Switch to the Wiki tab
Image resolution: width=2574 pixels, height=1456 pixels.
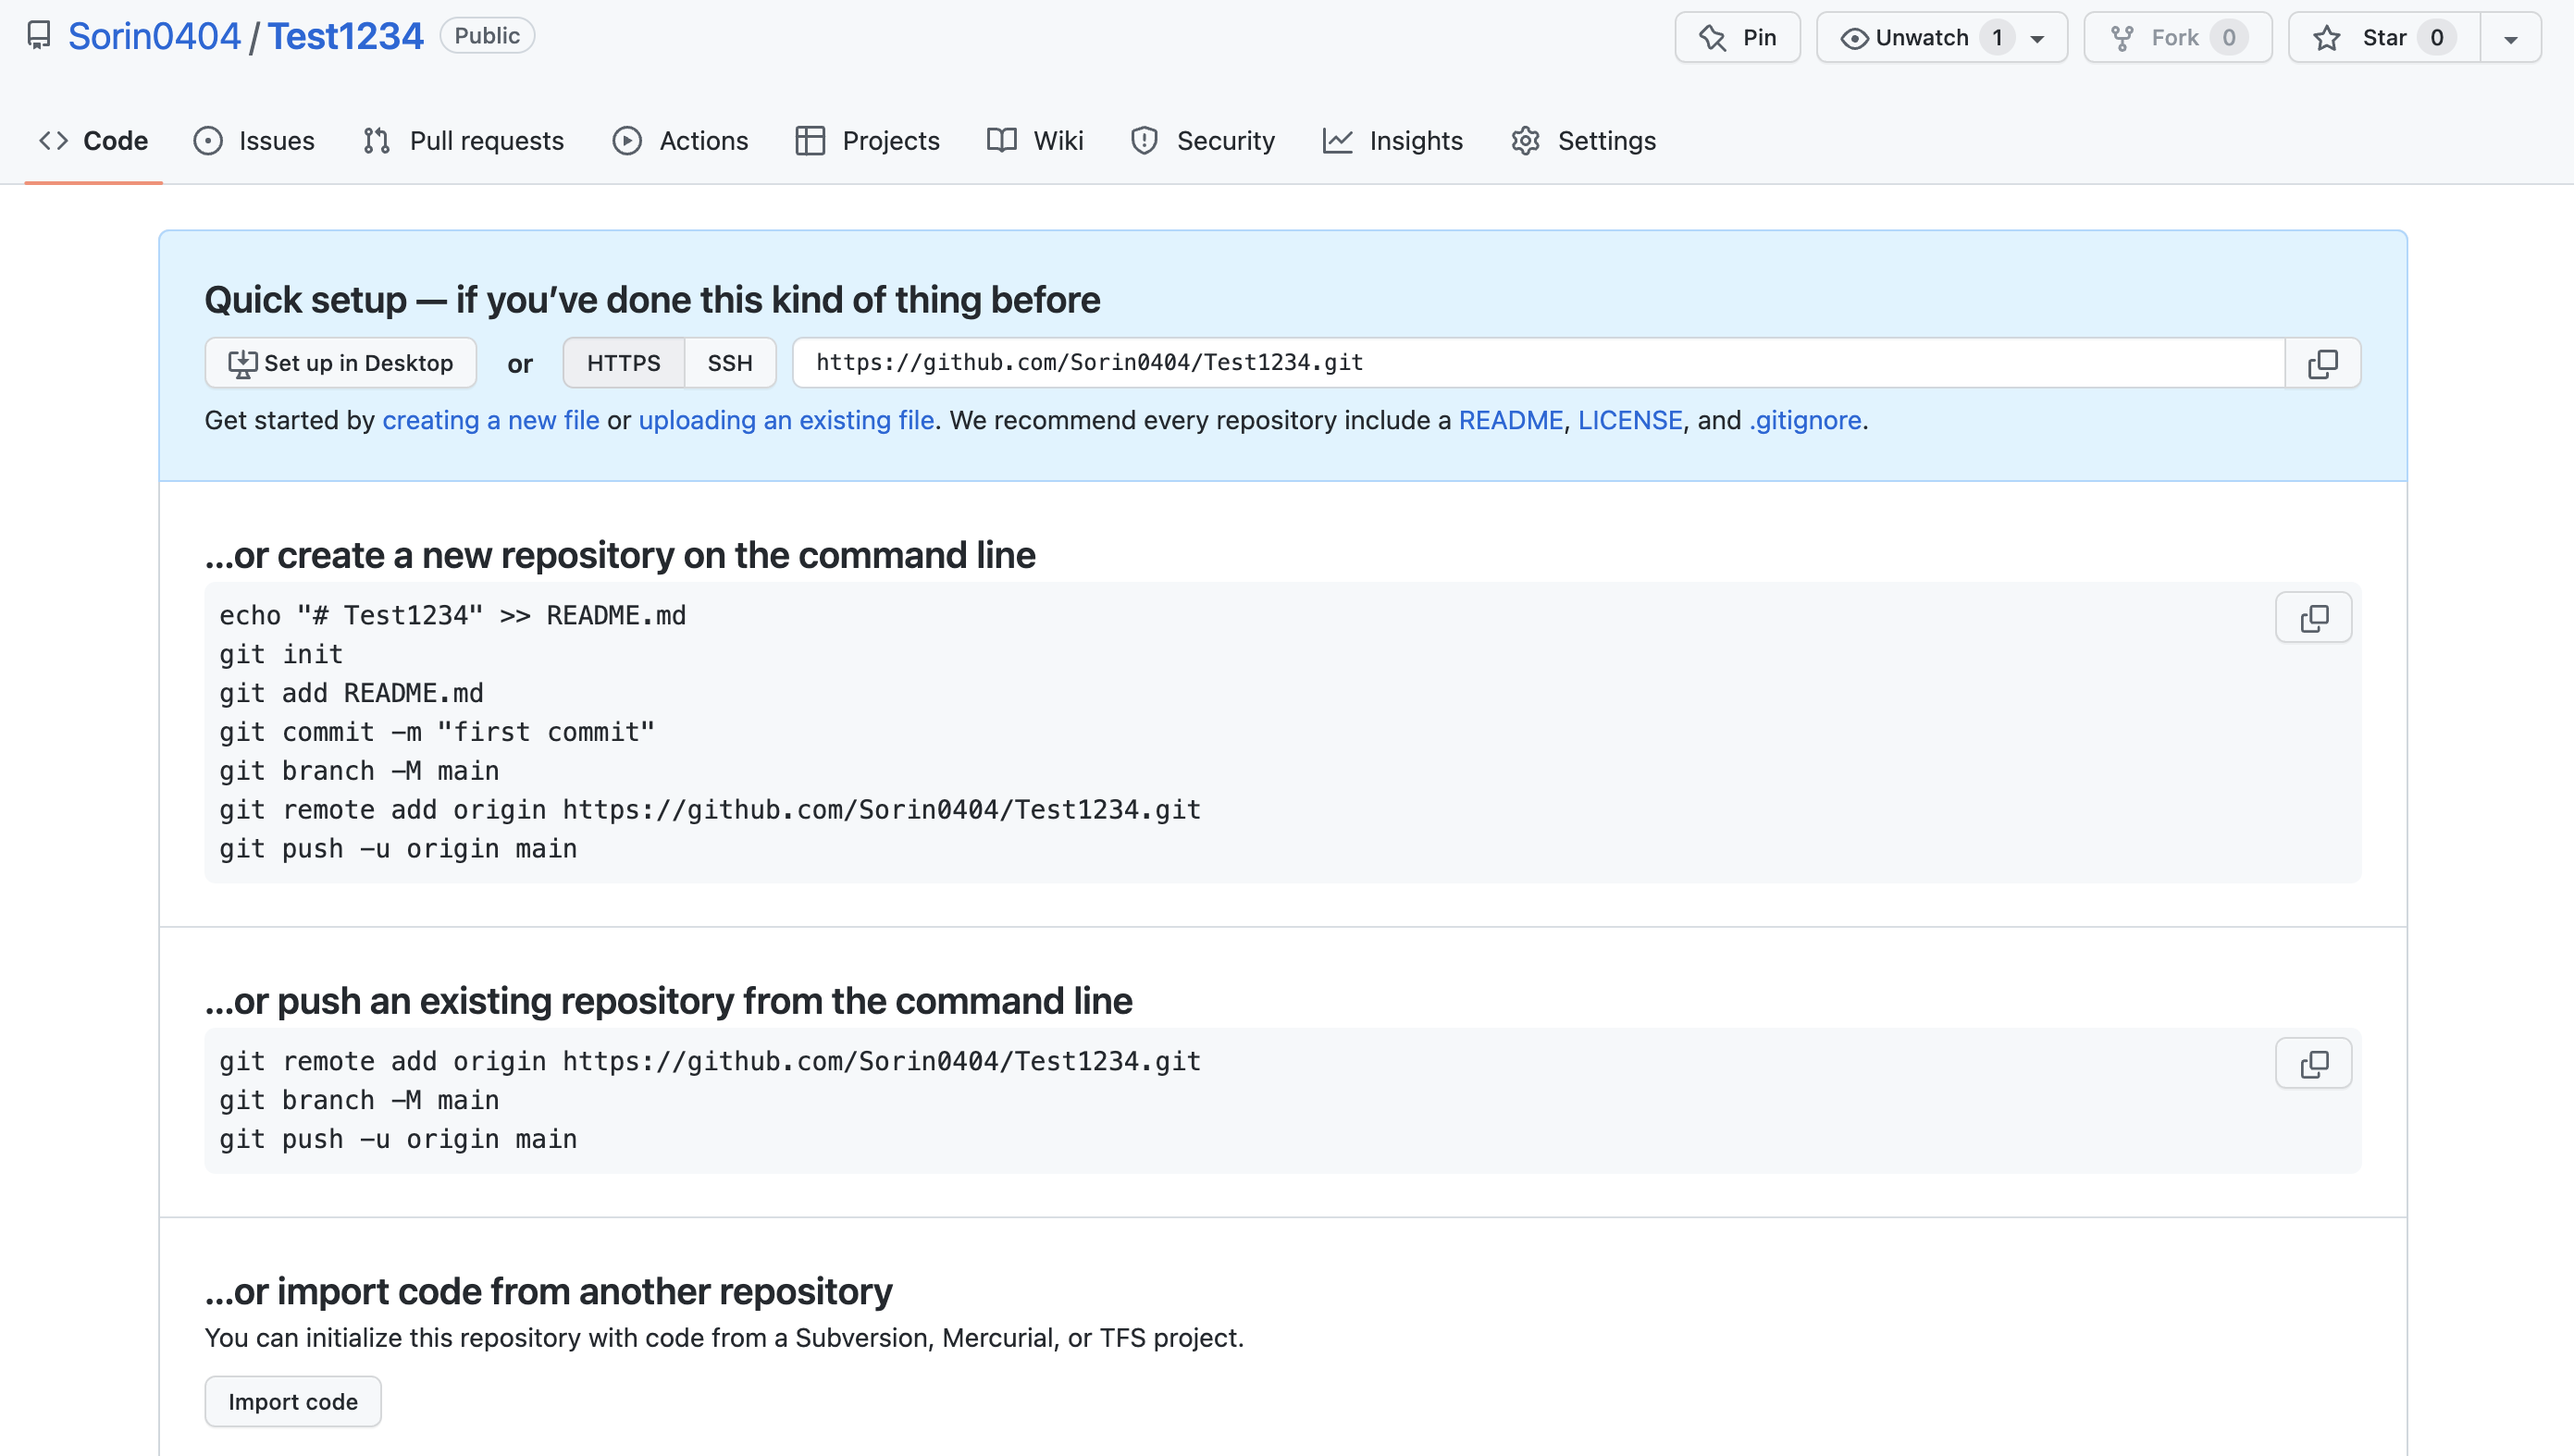click(1035, 141)
